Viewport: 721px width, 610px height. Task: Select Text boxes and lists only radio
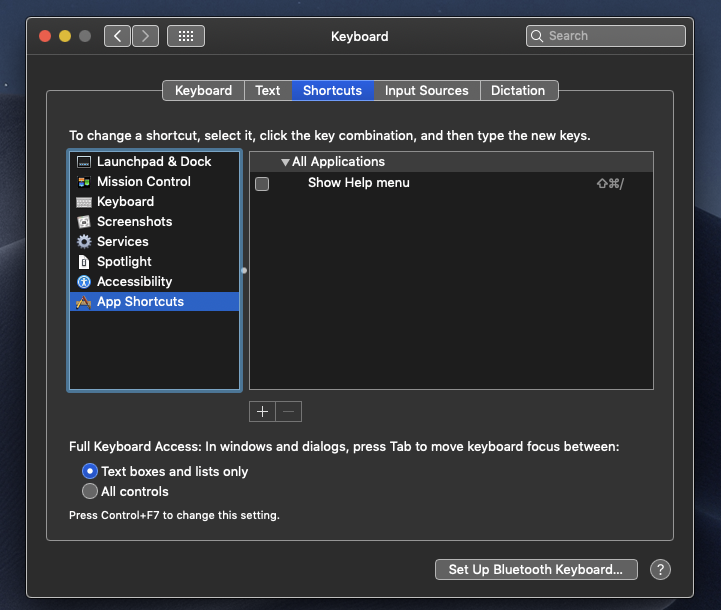pyautogui.click(x=90, y=471)
